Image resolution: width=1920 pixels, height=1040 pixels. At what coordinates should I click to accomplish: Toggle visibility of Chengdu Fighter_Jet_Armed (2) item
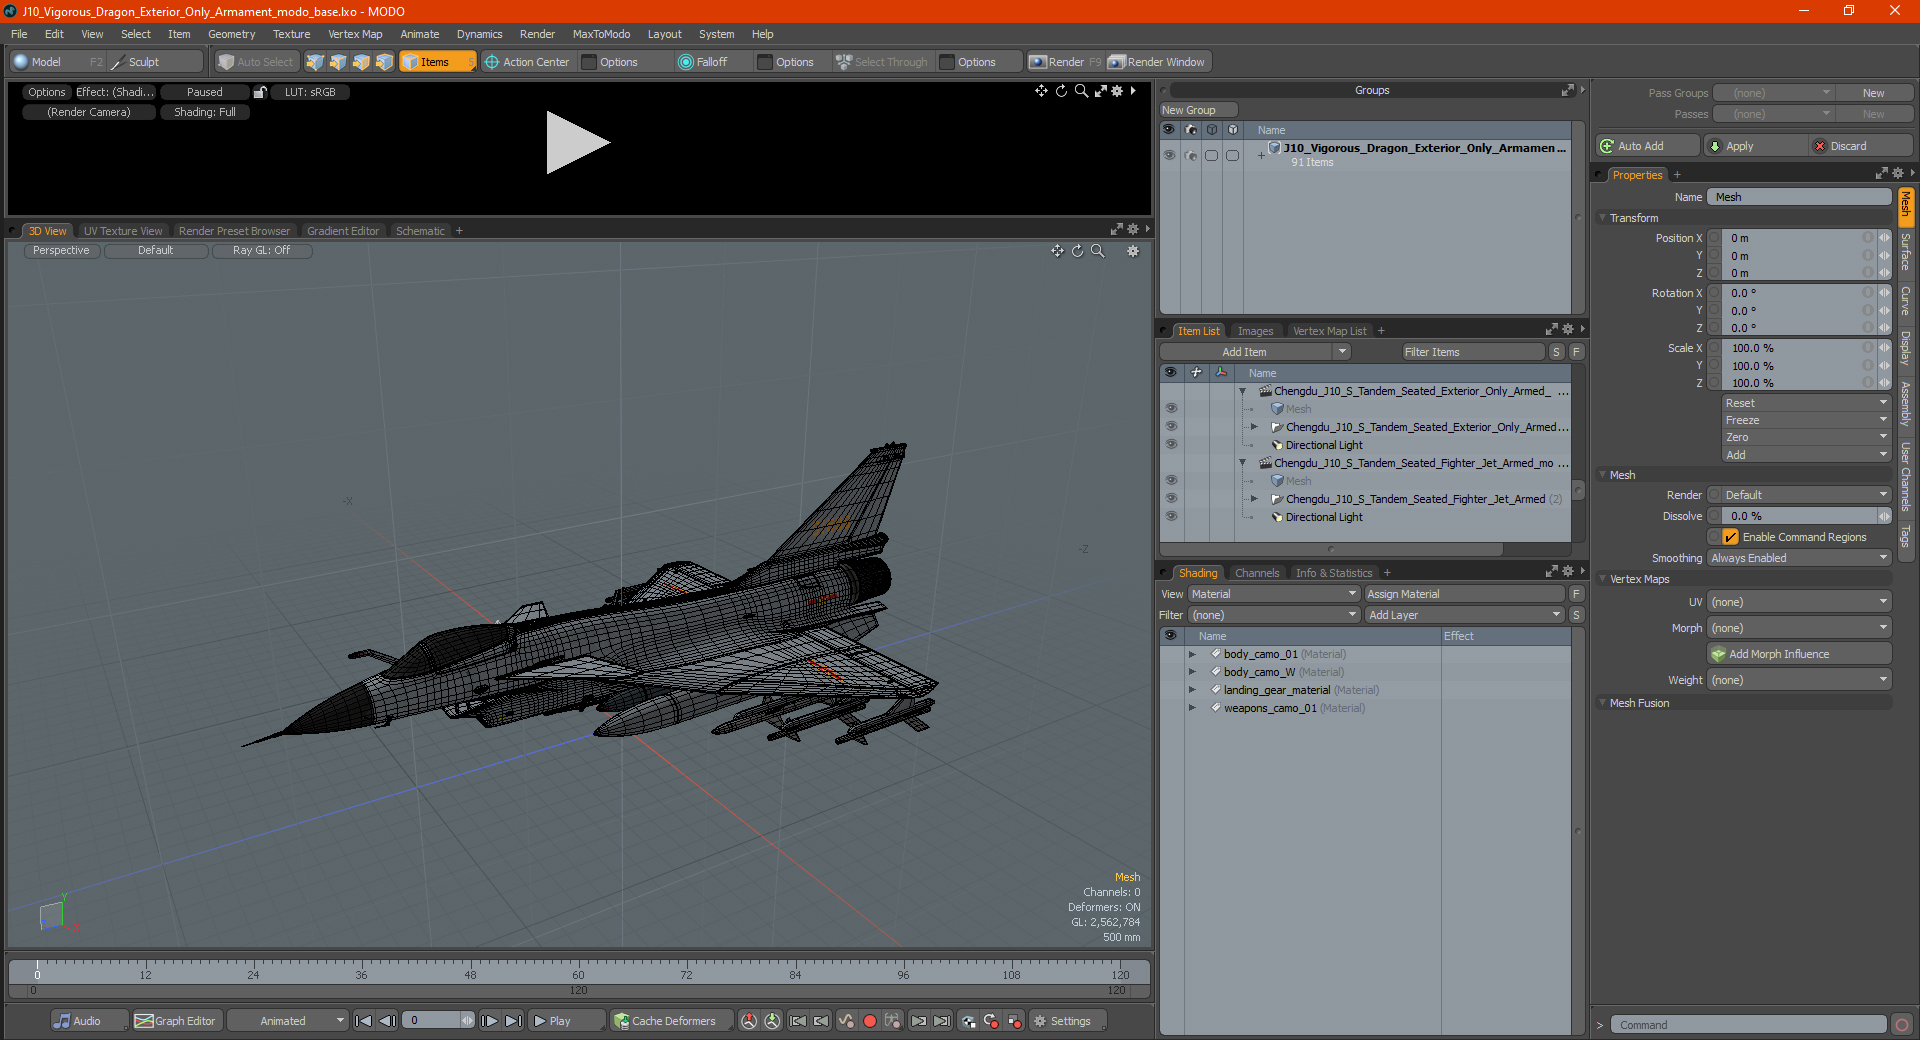1171,499
